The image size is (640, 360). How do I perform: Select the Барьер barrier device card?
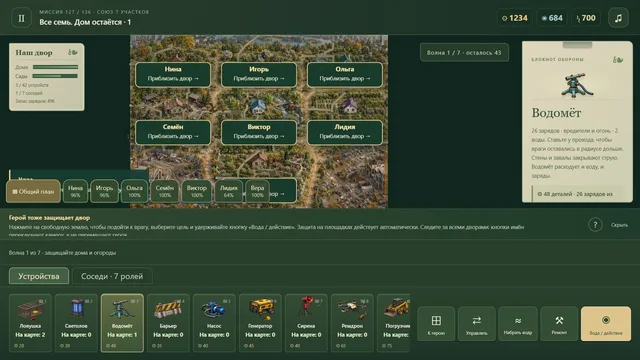pos(168,322)
